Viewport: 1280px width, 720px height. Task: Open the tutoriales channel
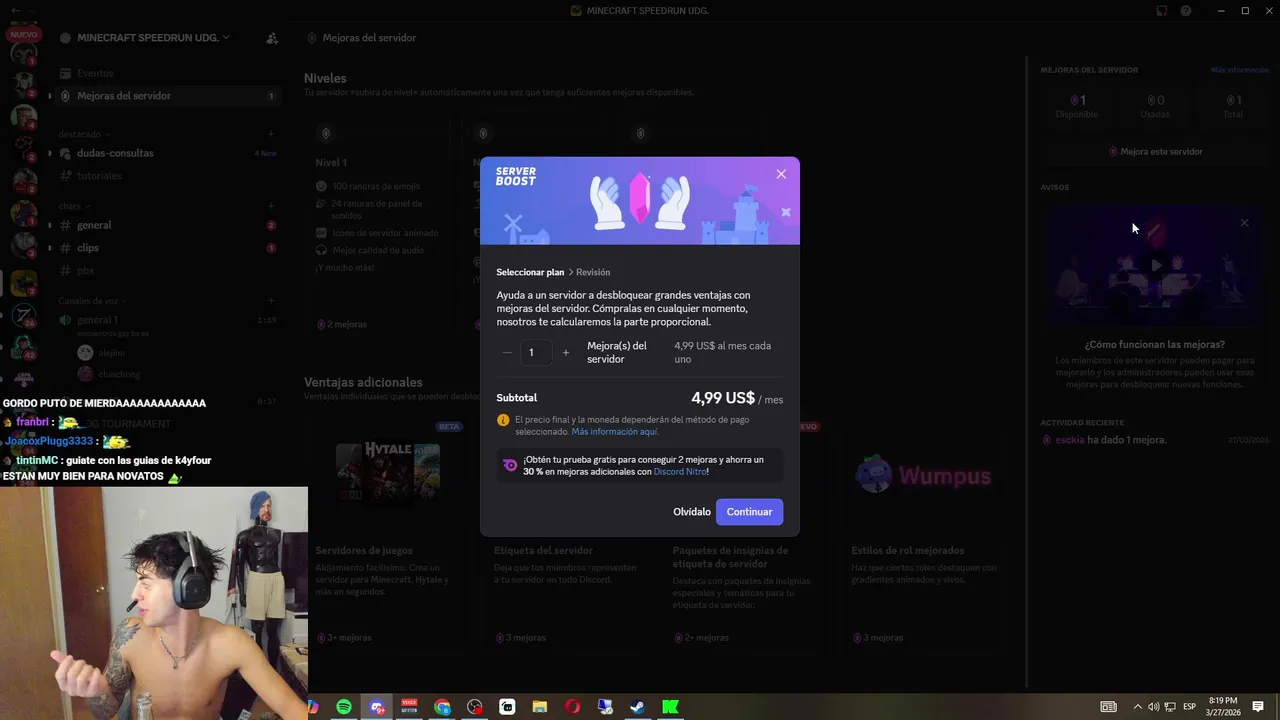tap(166, 176)
